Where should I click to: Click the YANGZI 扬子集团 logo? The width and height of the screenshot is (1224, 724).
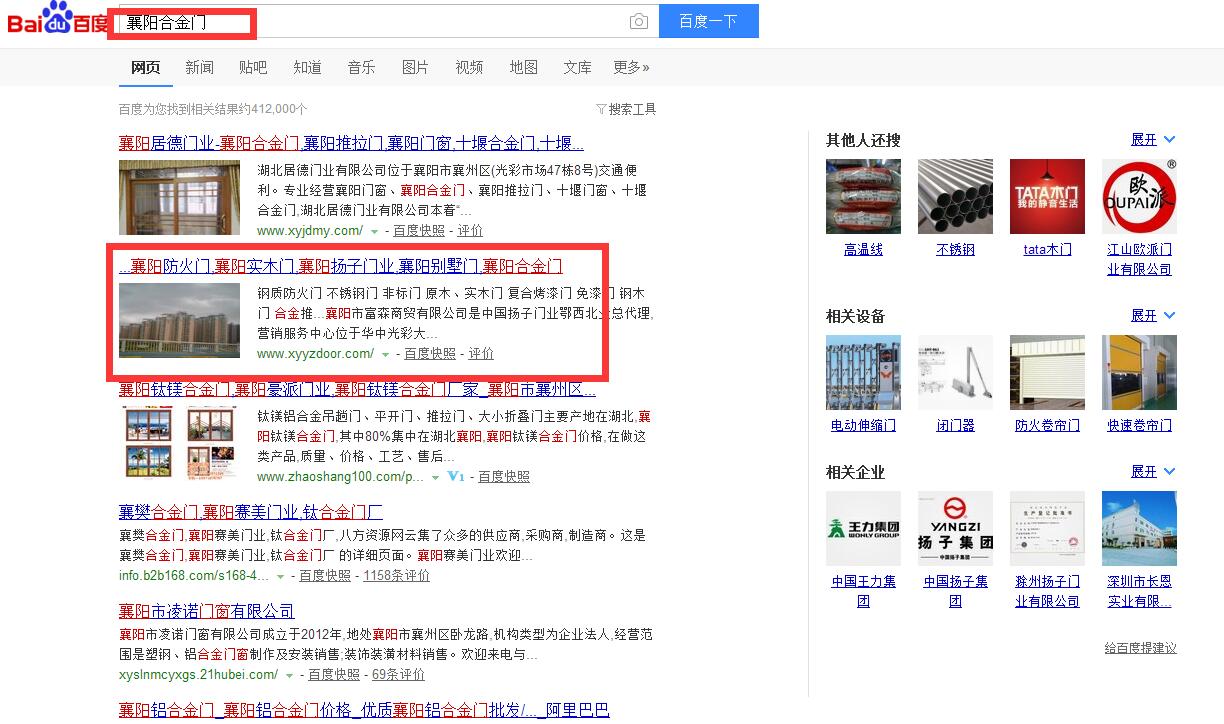pos(955,528)
